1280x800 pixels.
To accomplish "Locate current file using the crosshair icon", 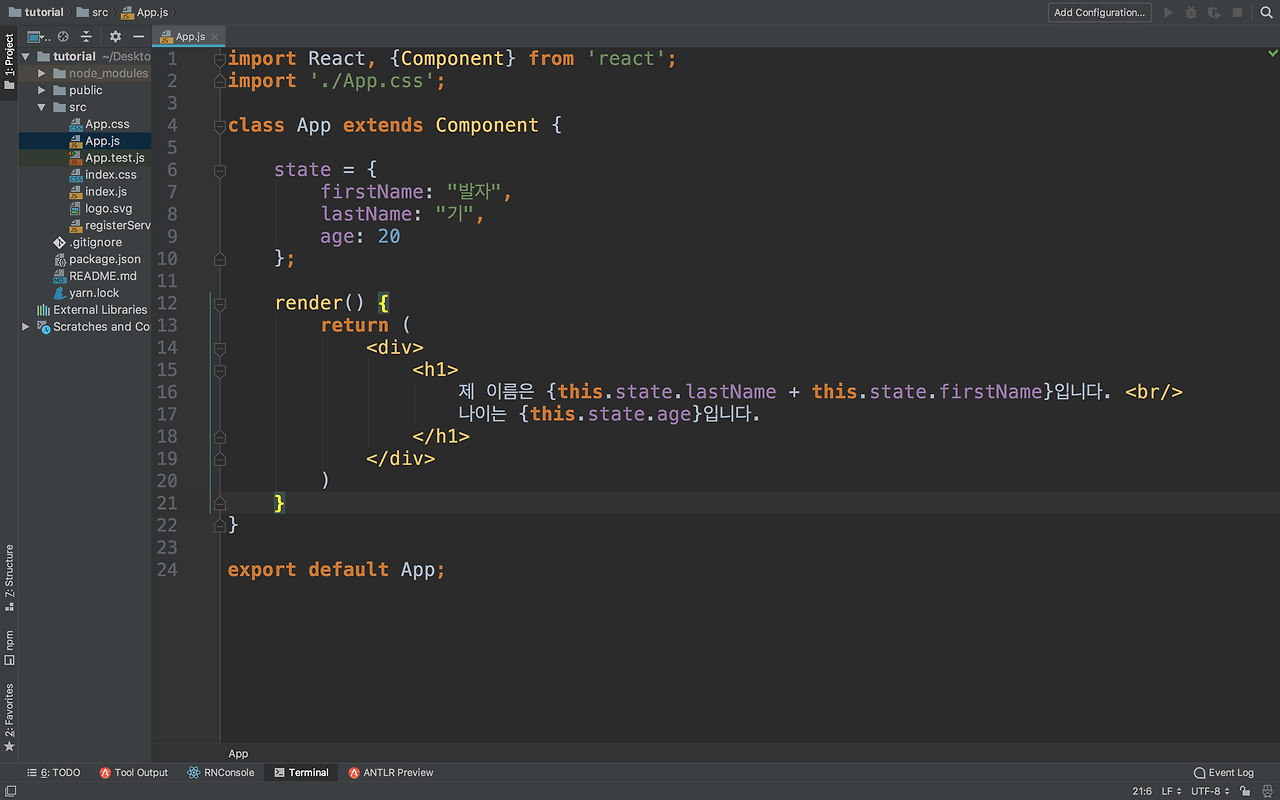I will coord(62,37).
